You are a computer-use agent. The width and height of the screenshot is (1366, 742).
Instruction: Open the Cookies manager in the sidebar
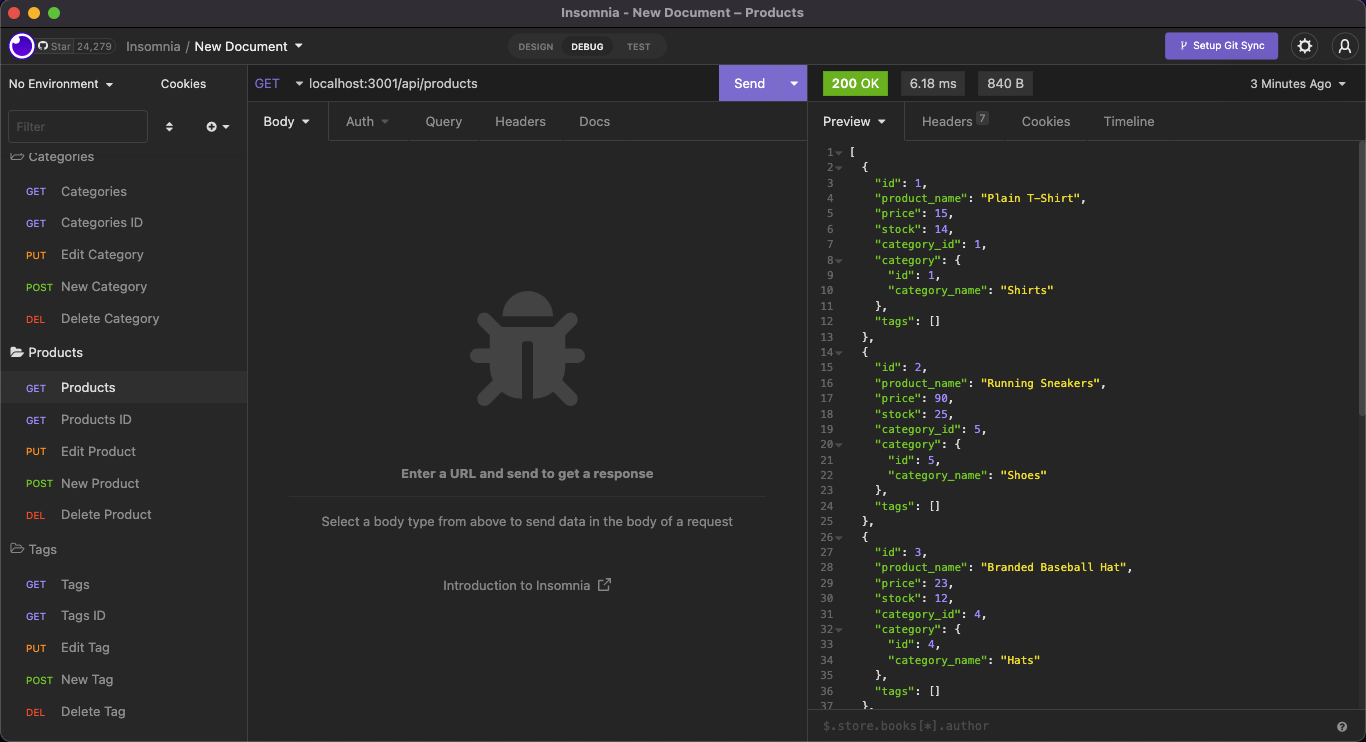183,84
